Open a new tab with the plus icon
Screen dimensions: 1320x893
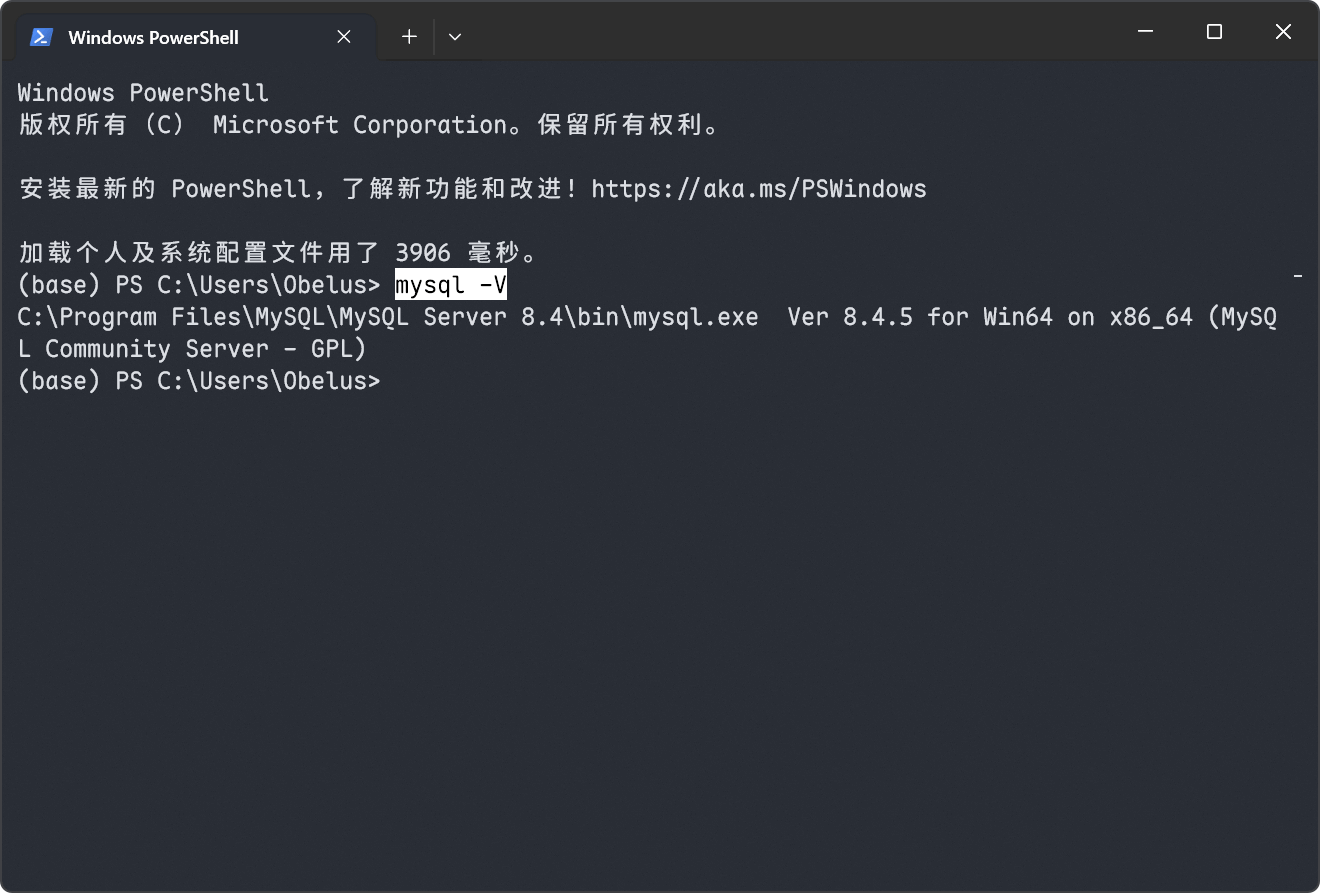point(409,37)
